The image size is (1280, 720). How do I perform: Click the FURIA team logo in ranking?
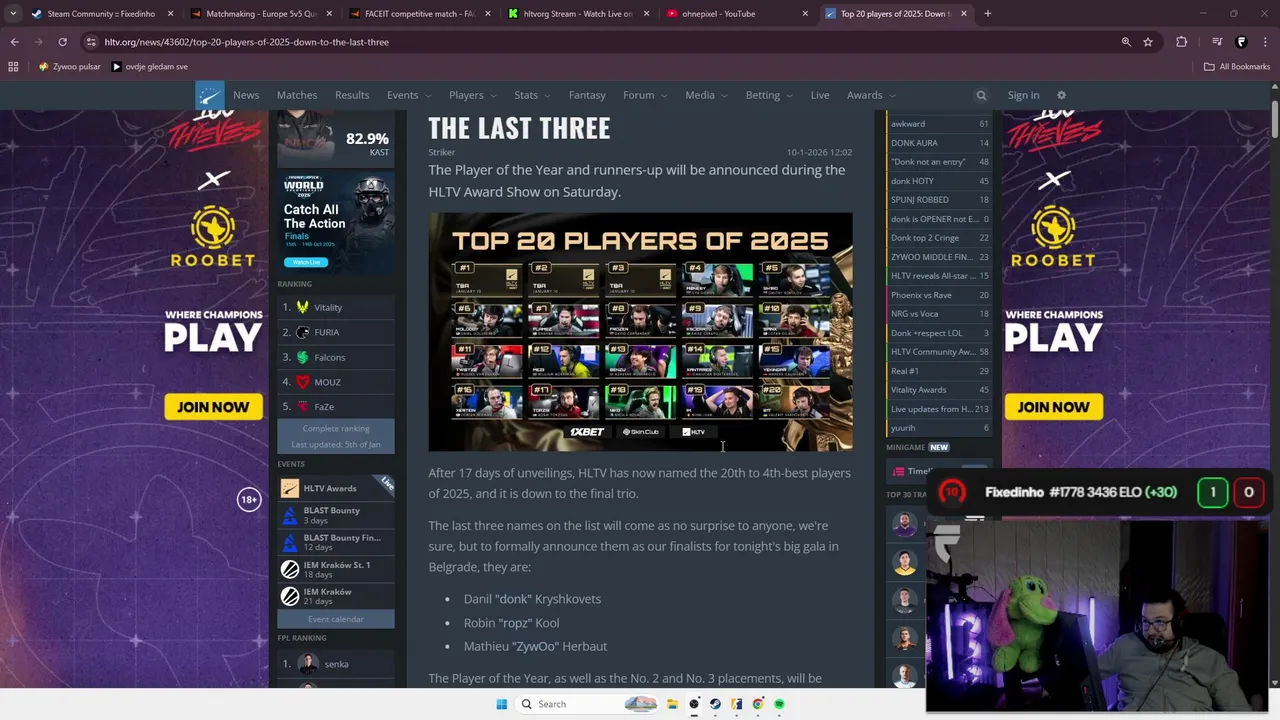303,332
